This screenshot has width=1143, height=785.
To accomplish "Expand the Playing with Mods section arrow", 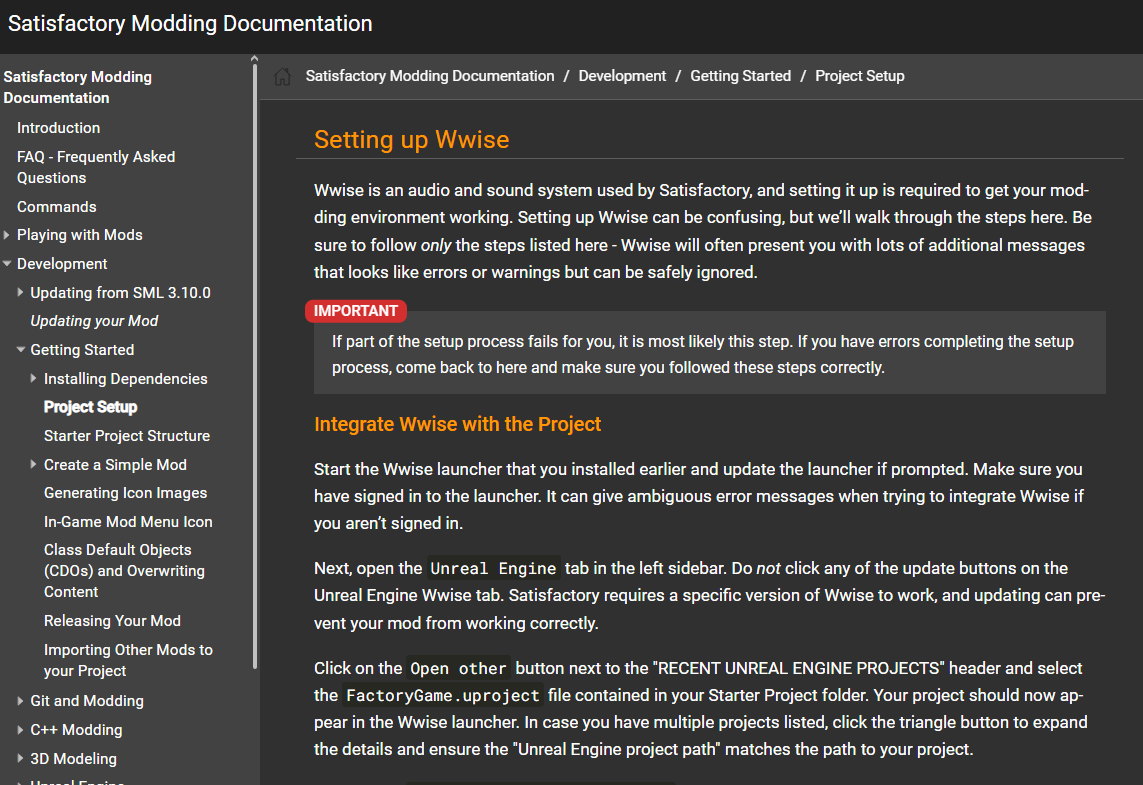I will click(7, 235).
